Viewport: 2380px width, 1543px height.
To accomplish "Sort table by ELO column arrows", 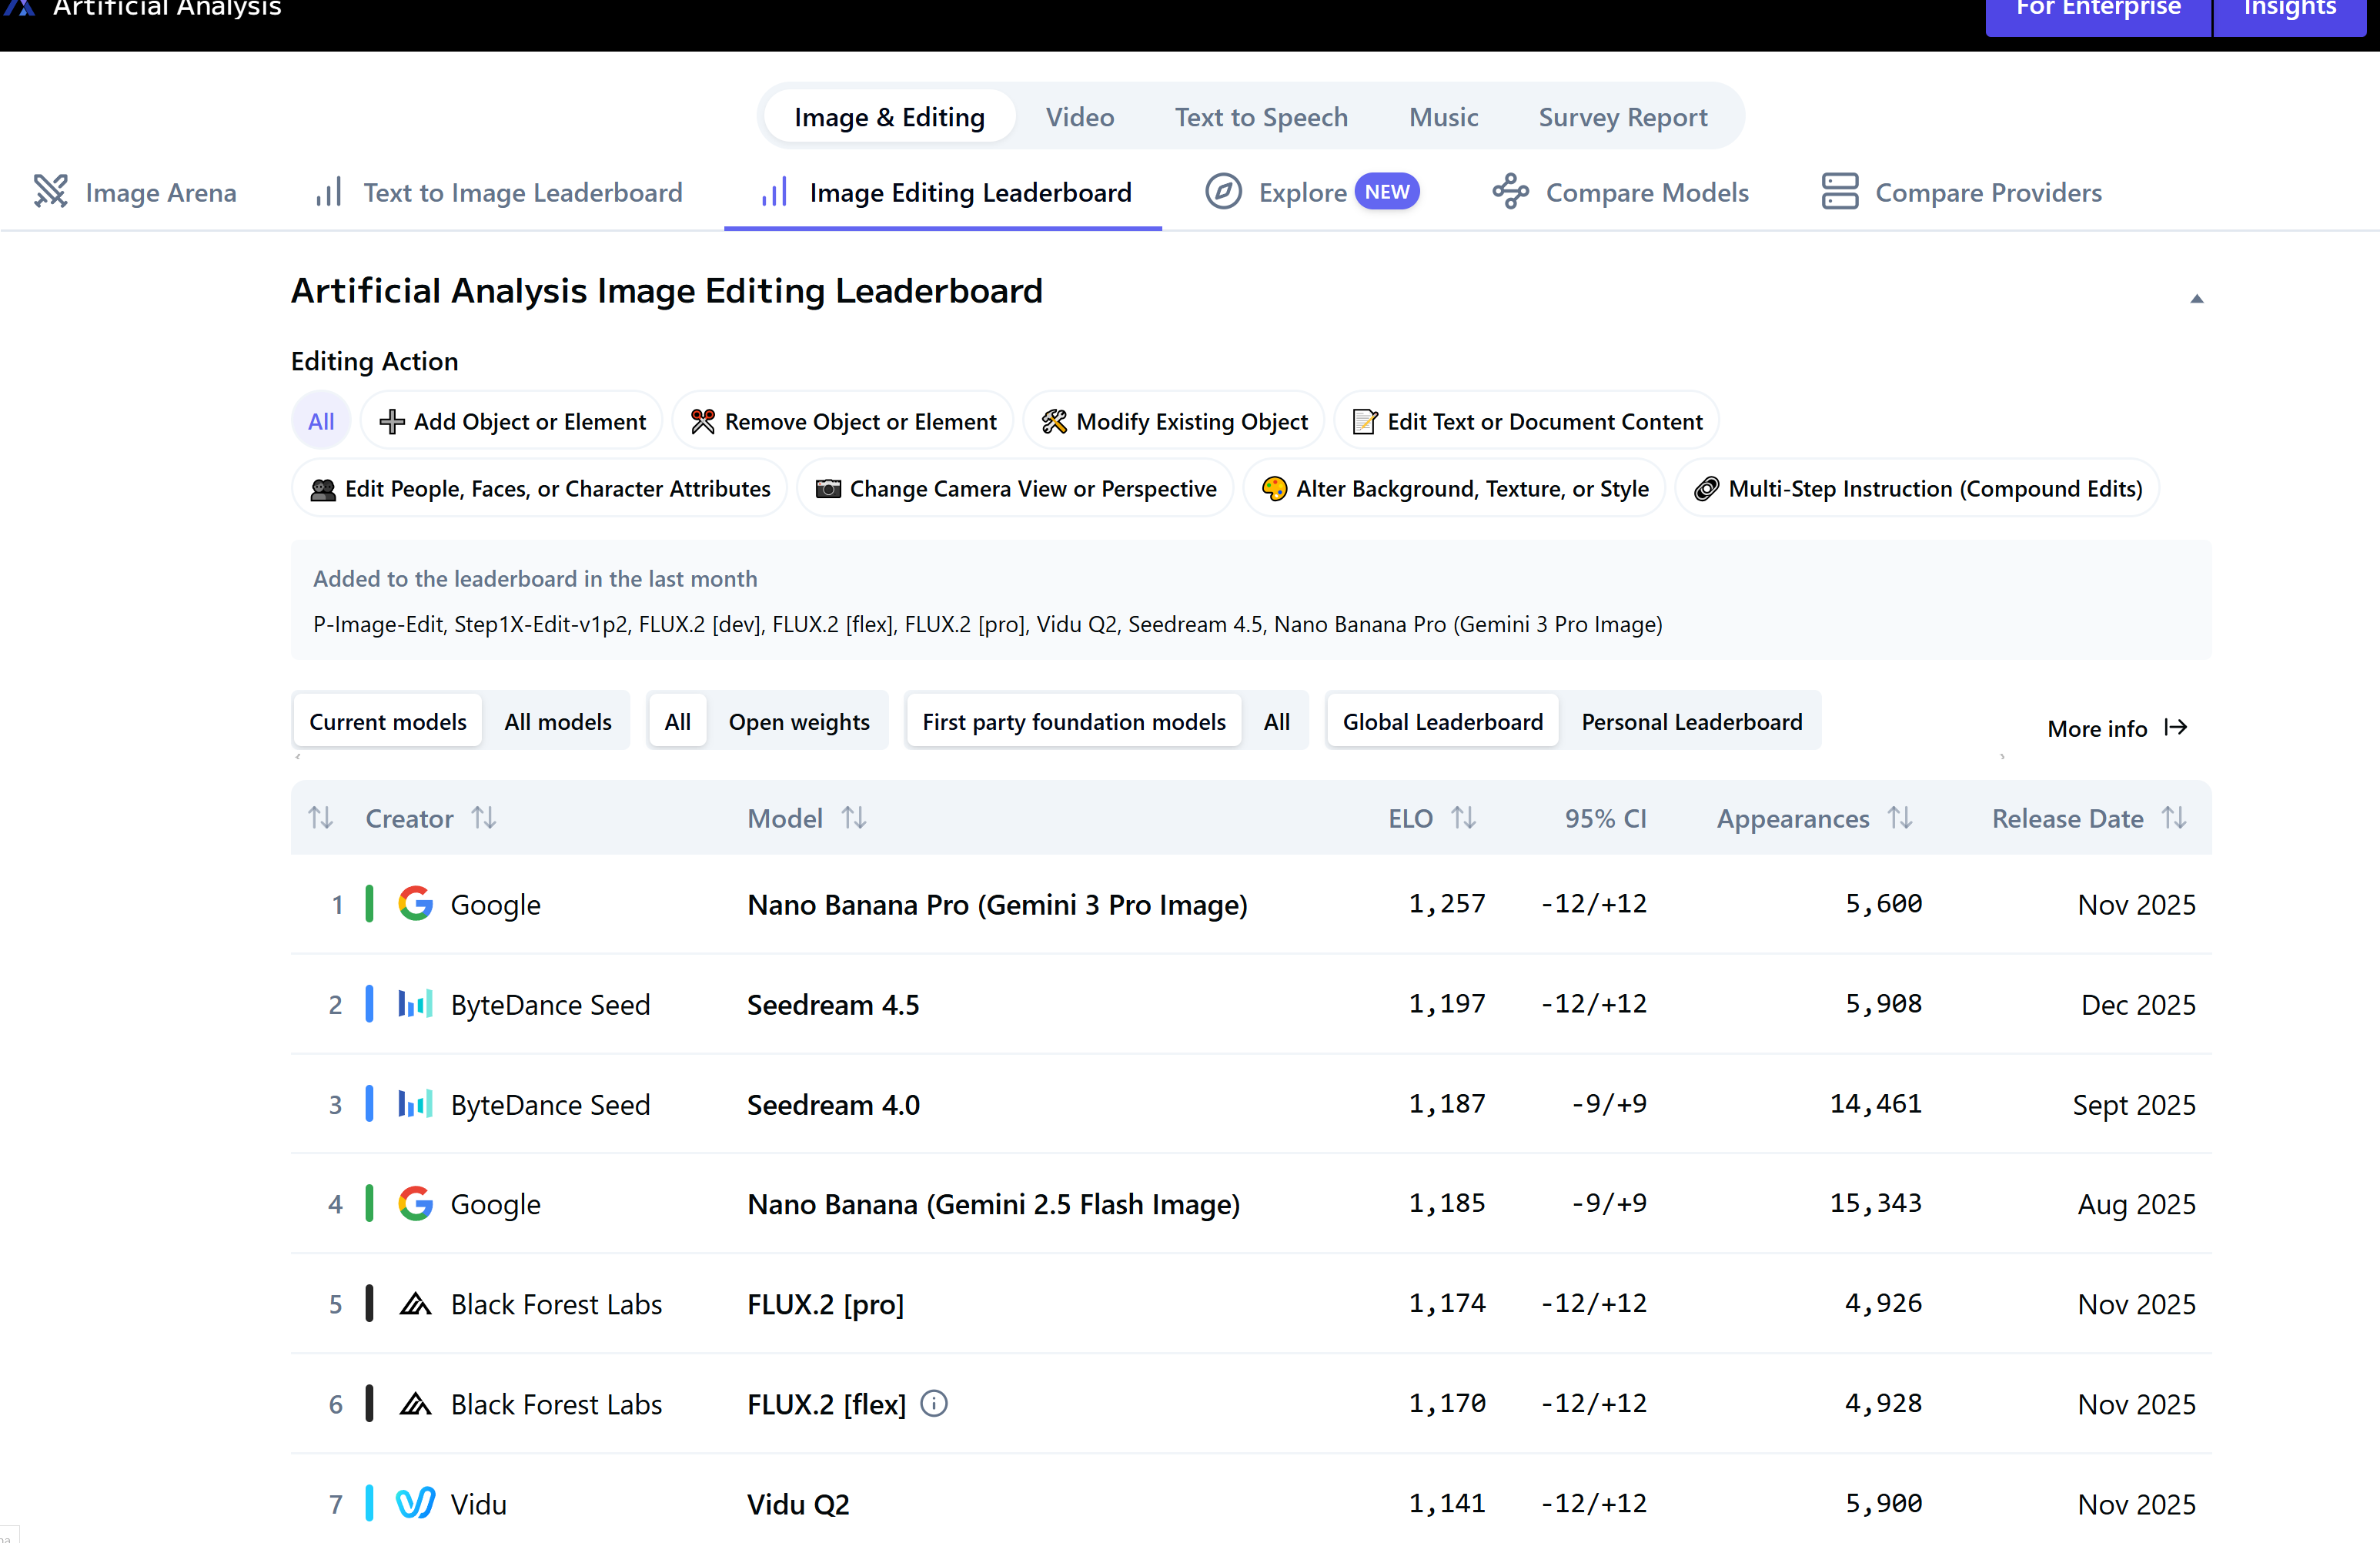I will (1463, 818).
